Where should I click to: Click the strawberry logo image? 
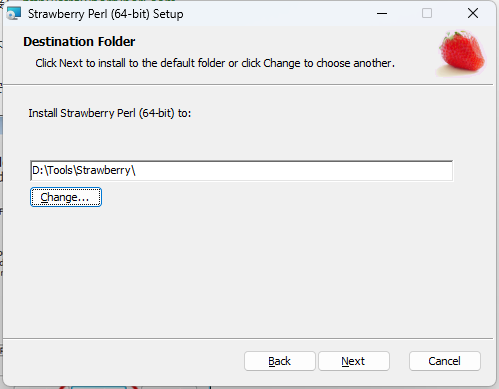462,53
